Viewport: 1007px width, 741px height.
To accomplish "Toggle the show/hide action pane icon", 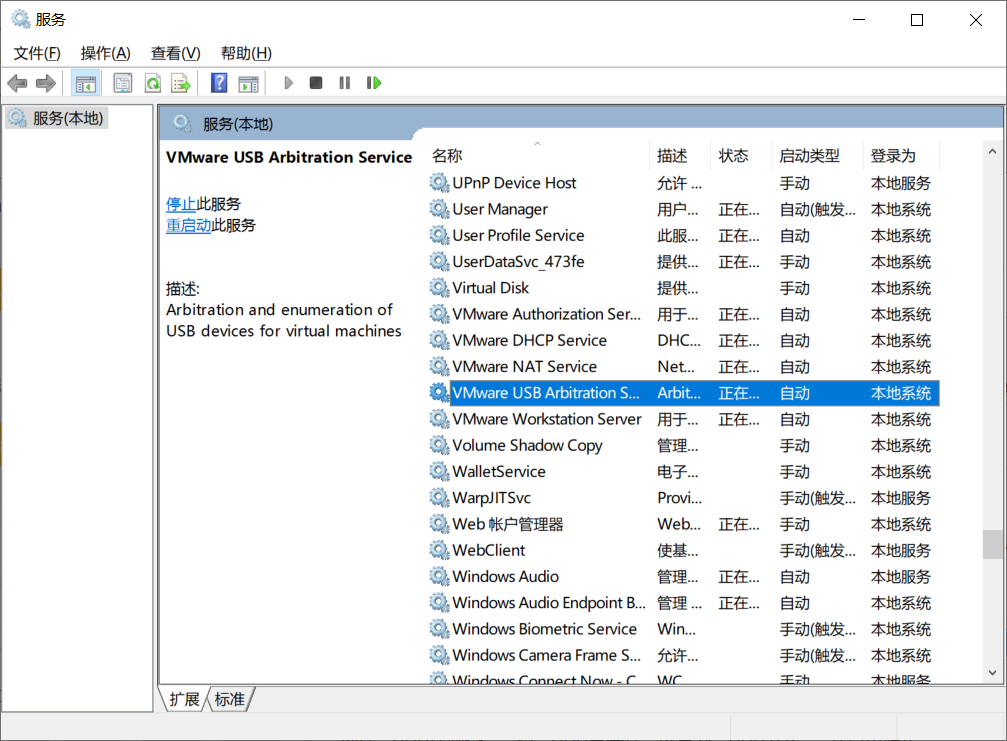I will (x=248, y=83).
